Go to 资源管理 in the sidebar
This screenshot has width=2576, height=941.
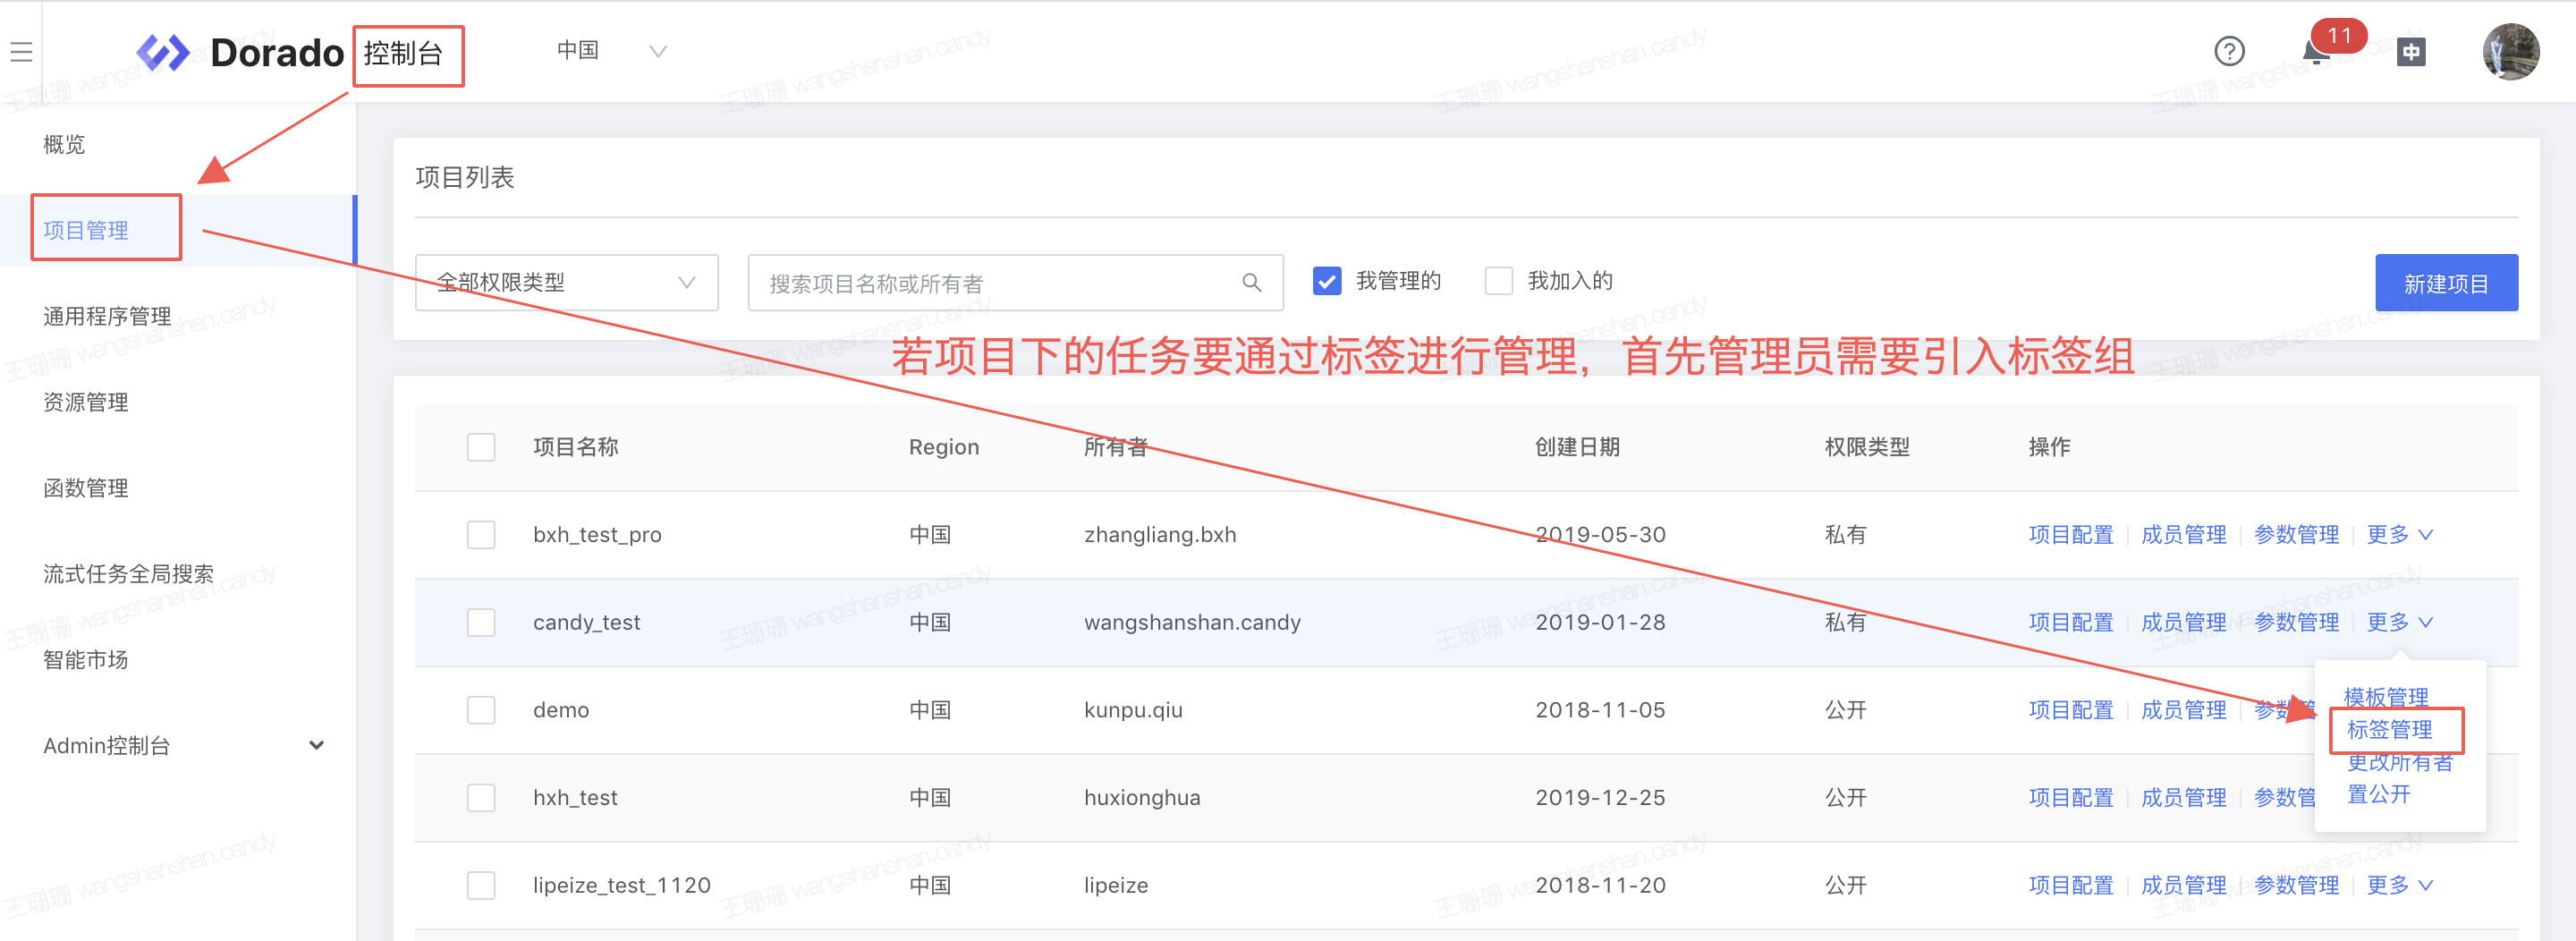click(86, 402)
